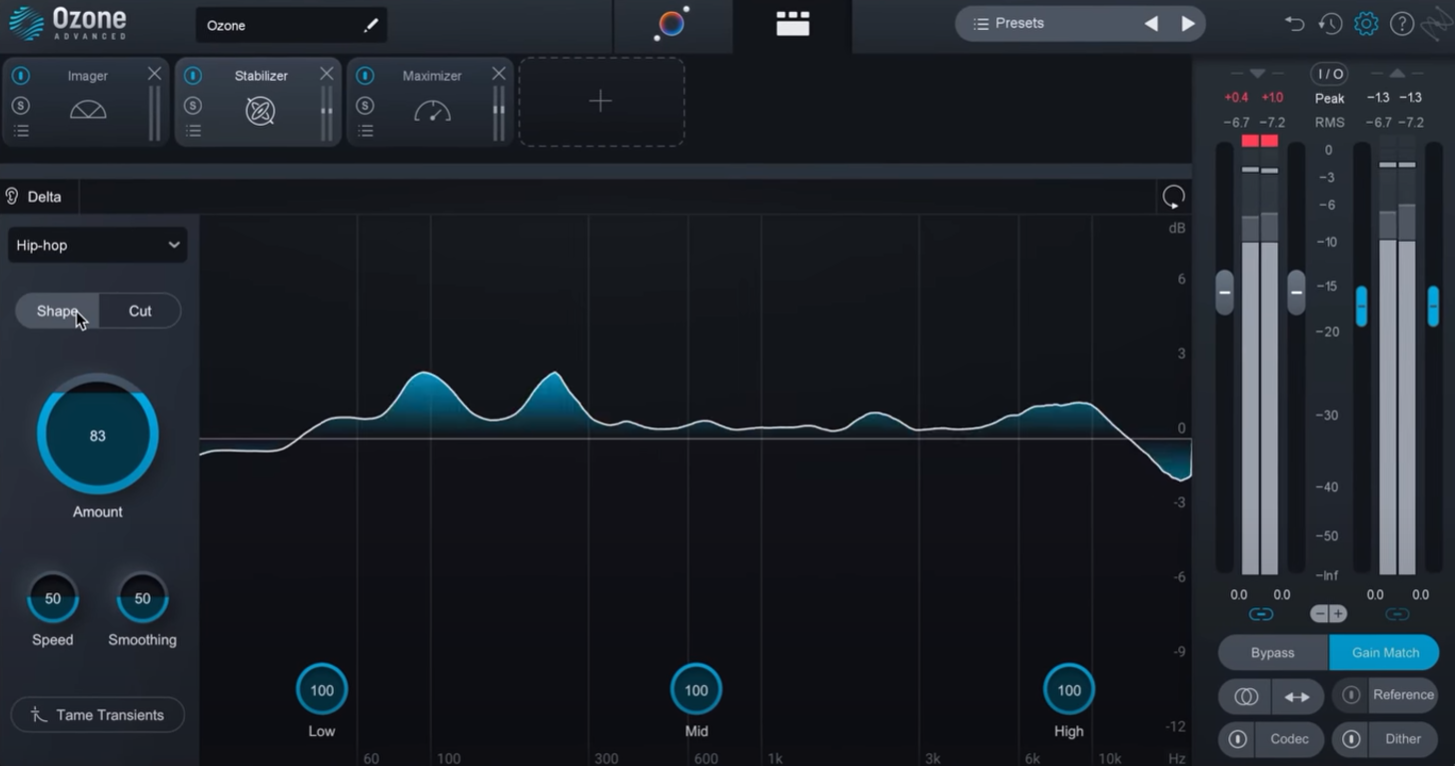Image resolution: width=1455 pixels, height=766 pixels.
Task: Open the module chain view icon
Action: coord(792,24)
